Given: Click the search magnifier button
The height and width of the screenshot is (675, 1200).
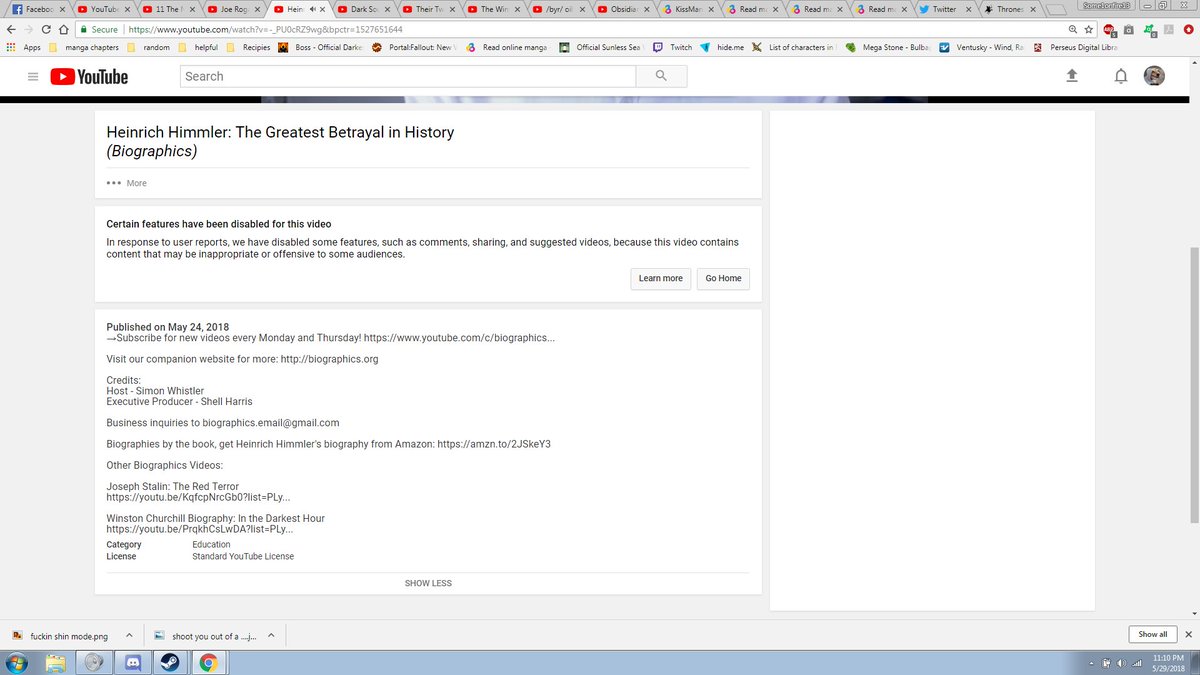Looking at the screenshot, I should 660,76.
